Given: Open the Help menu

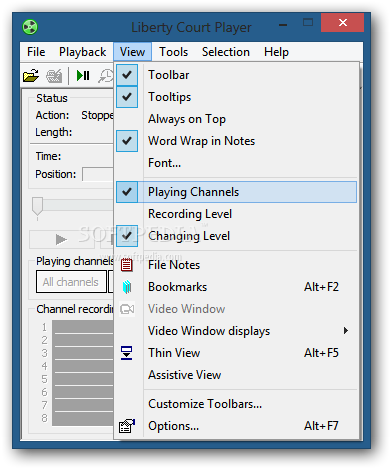Looking at the screenshot, I should click(x=276, y=52).
